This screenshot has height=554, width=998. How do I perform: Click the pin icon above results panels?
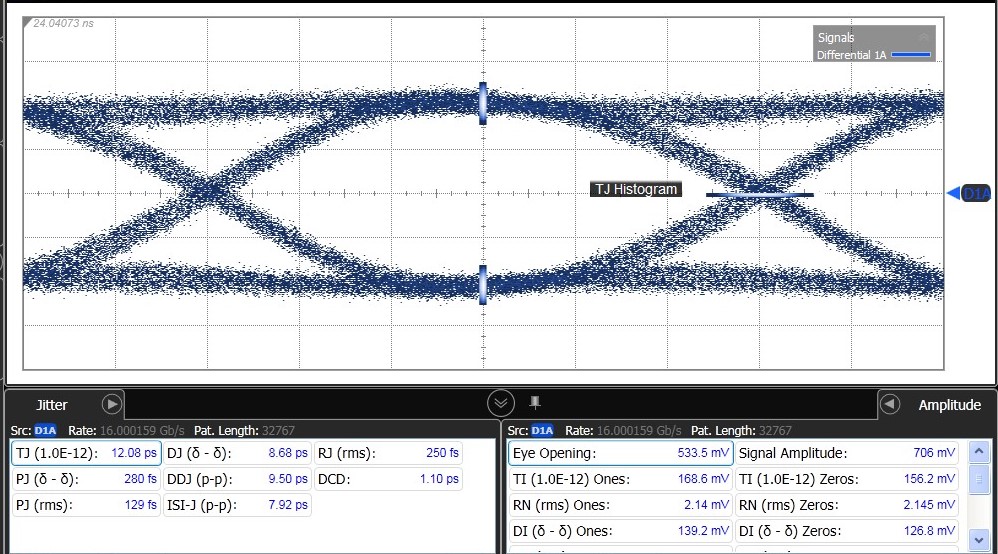pos(535,402)
